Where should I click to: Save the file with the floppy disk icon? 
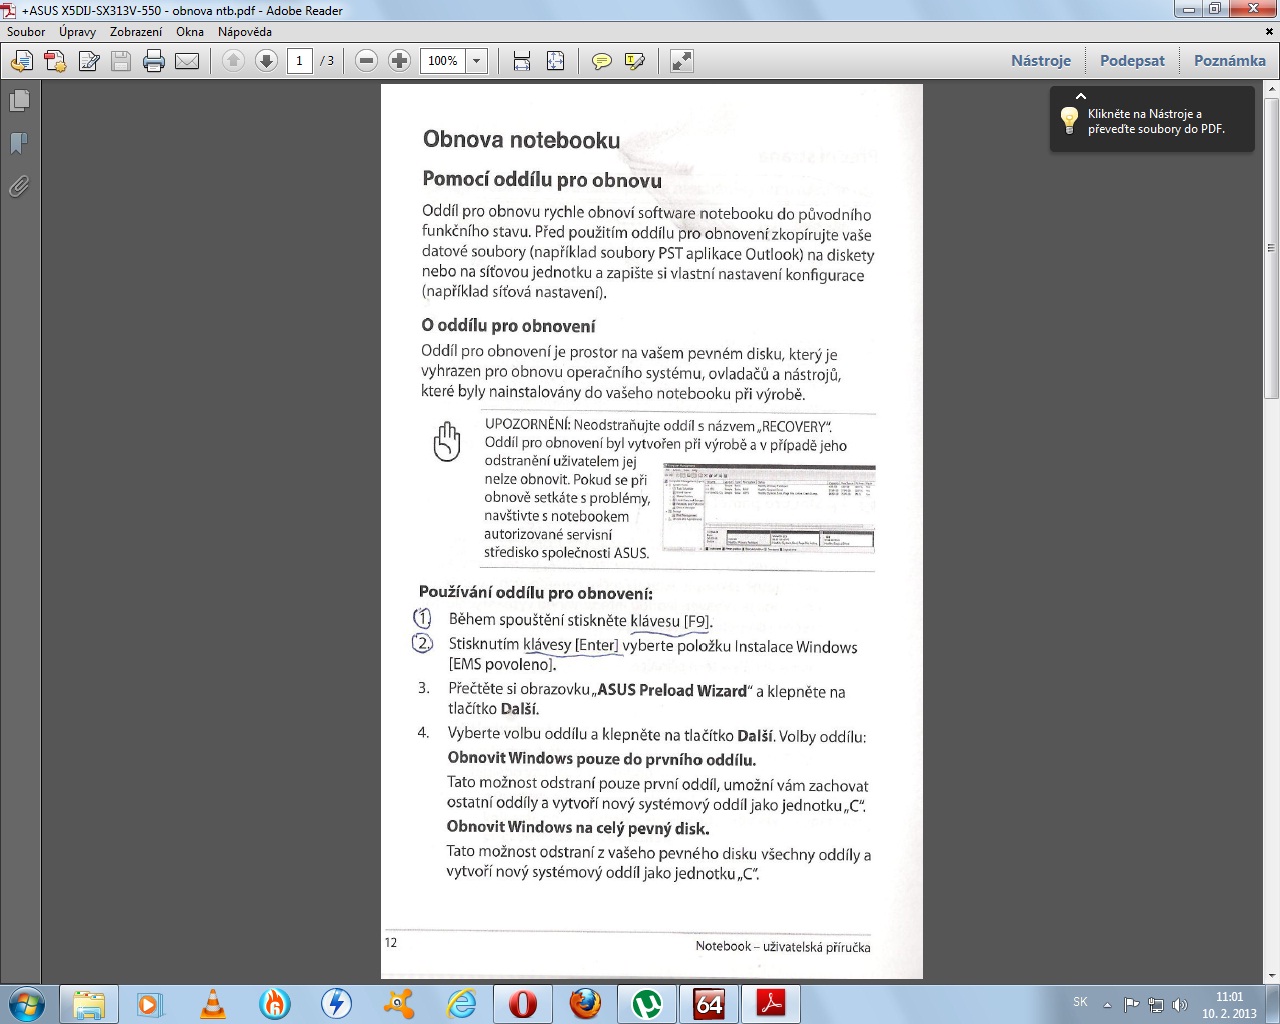(121, 61)
